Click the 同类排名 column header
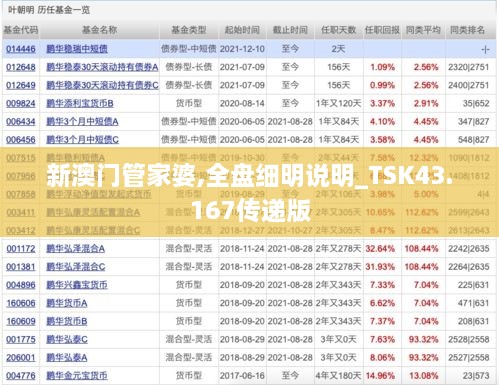 coord(467,30)
